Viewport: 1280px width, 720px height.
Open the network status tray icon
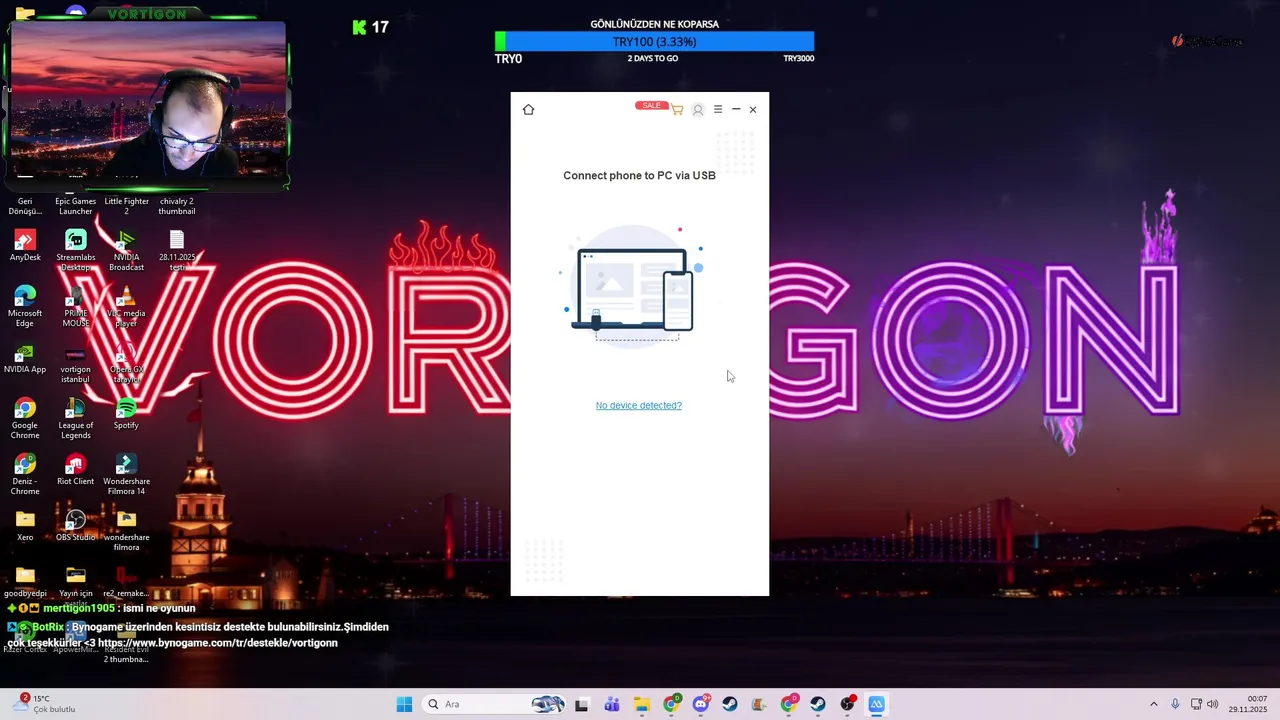(x=1195, y=704)
